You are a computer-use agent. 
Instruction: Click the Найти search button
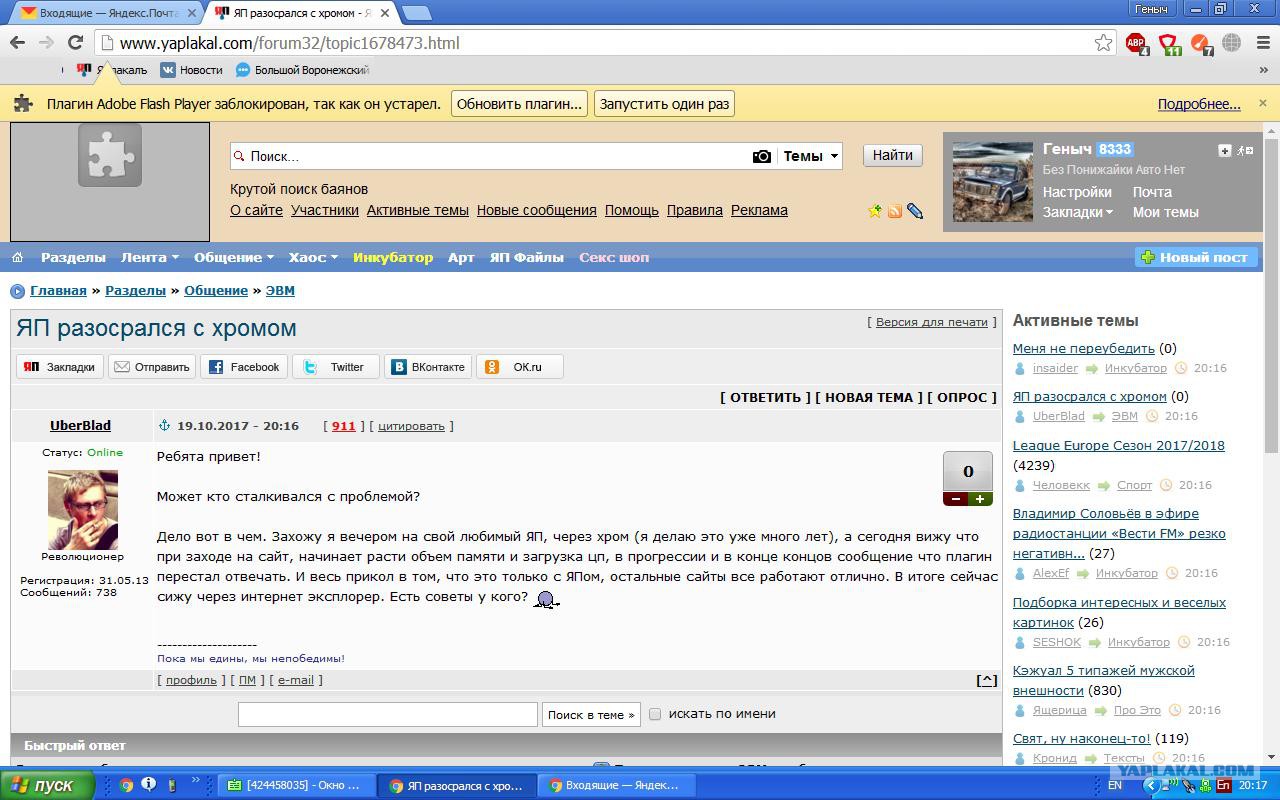[892, 155]
